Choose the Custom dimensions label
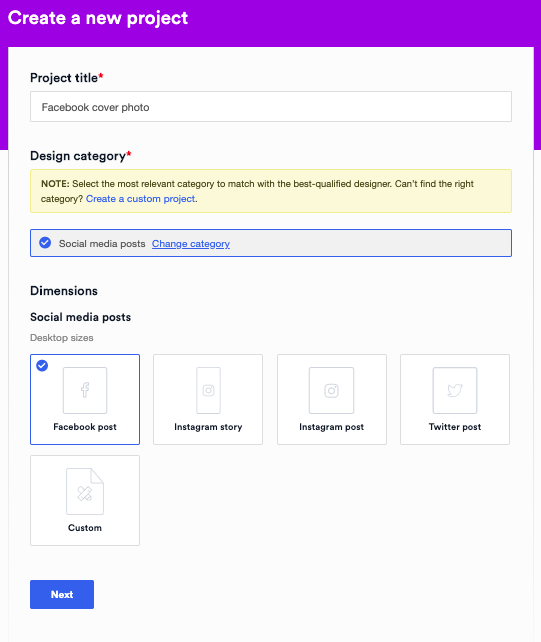 point(85,528)
